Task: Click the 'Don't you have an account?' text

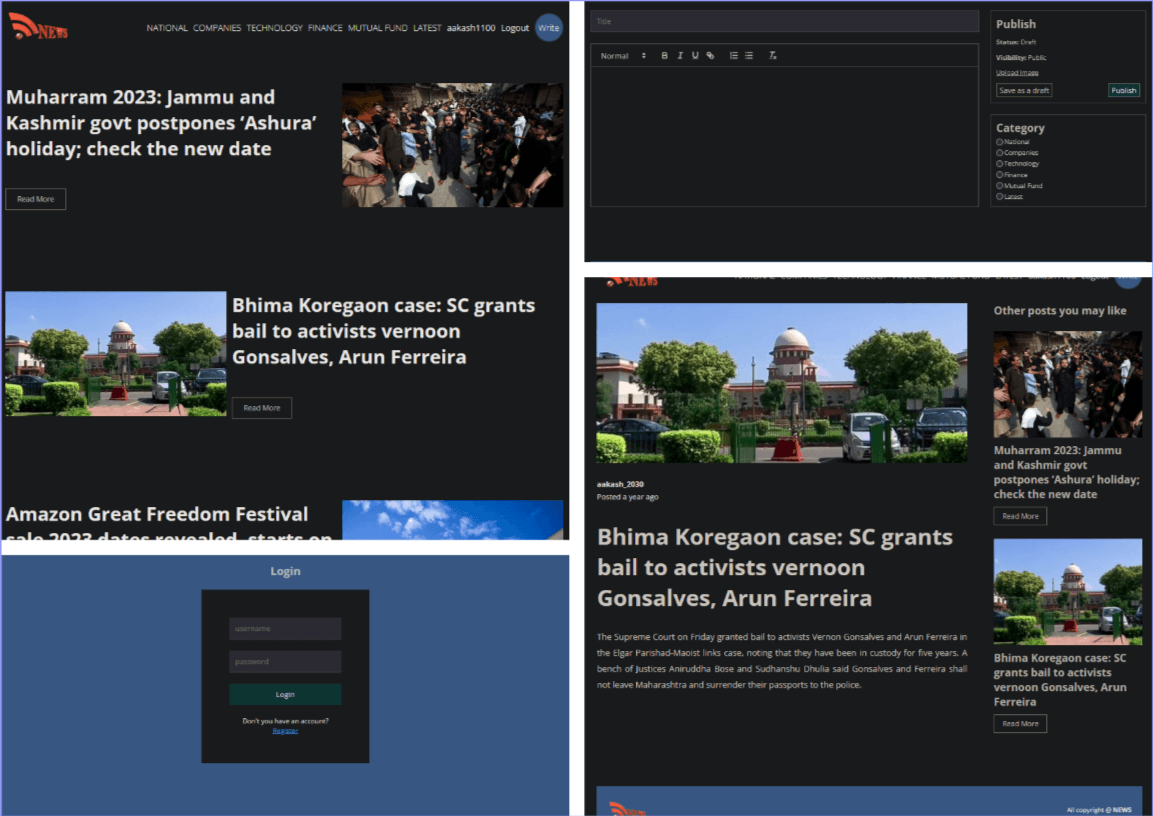Action: pyautogui.click(x=285, y=721)
